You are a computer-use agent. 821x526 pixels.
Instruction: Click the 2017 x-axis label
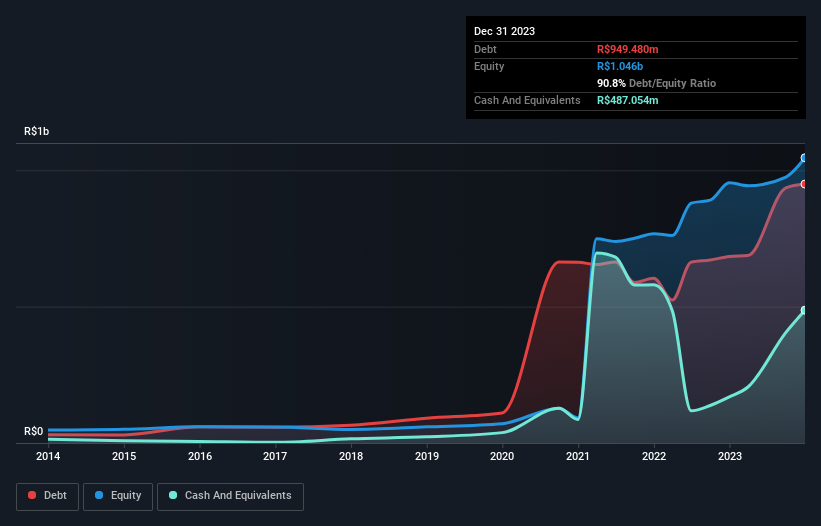[x=275, y=456]
